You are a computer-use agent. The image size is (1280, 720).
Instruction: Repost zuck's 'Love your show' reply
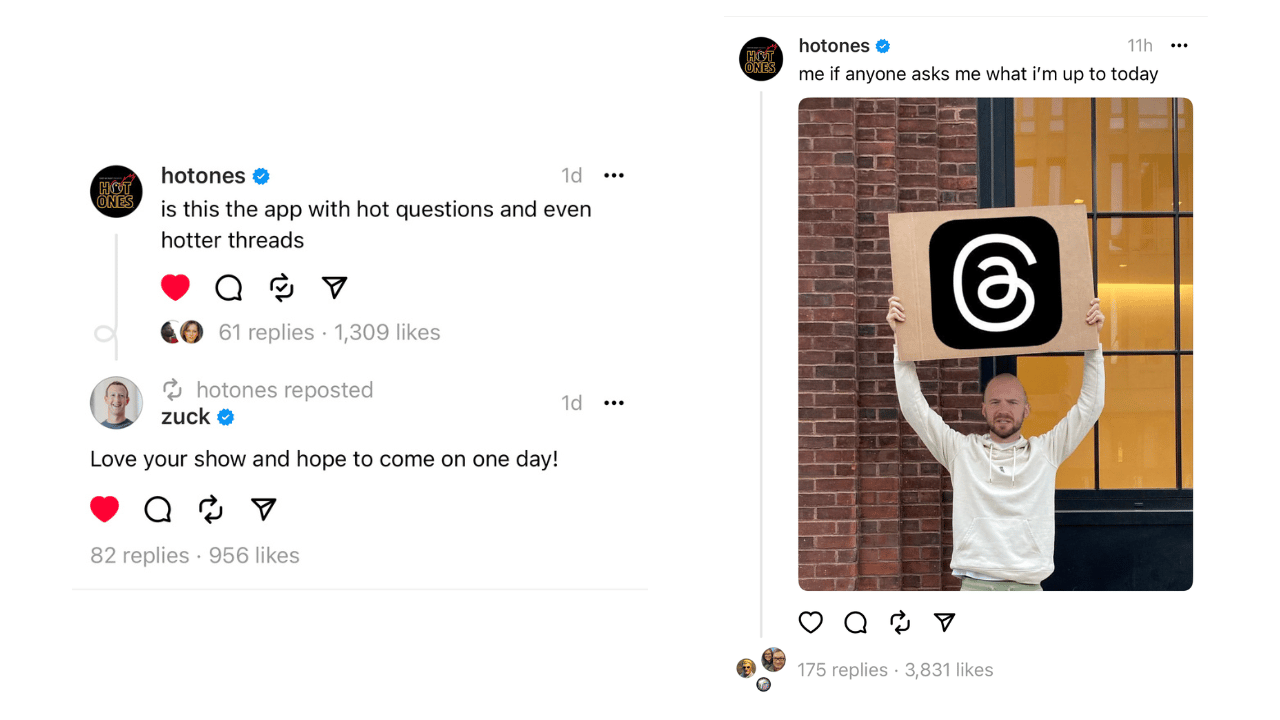point(211,510)
